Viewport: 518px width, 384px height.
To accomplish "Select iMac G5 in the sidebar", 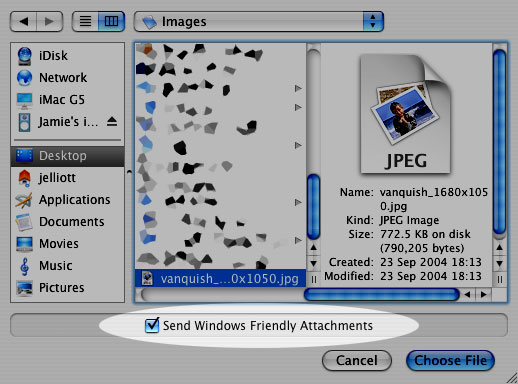I will pyautogui.click(x=67, y=100).
